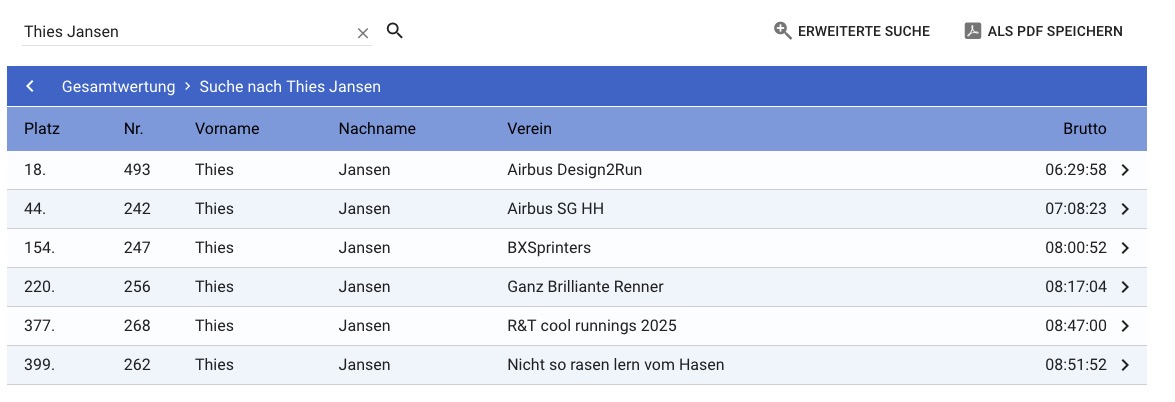This screenshot has height=402, width=1175.
Task: Open chevron for R&T cool runnings 2025
Action: 1125,326
